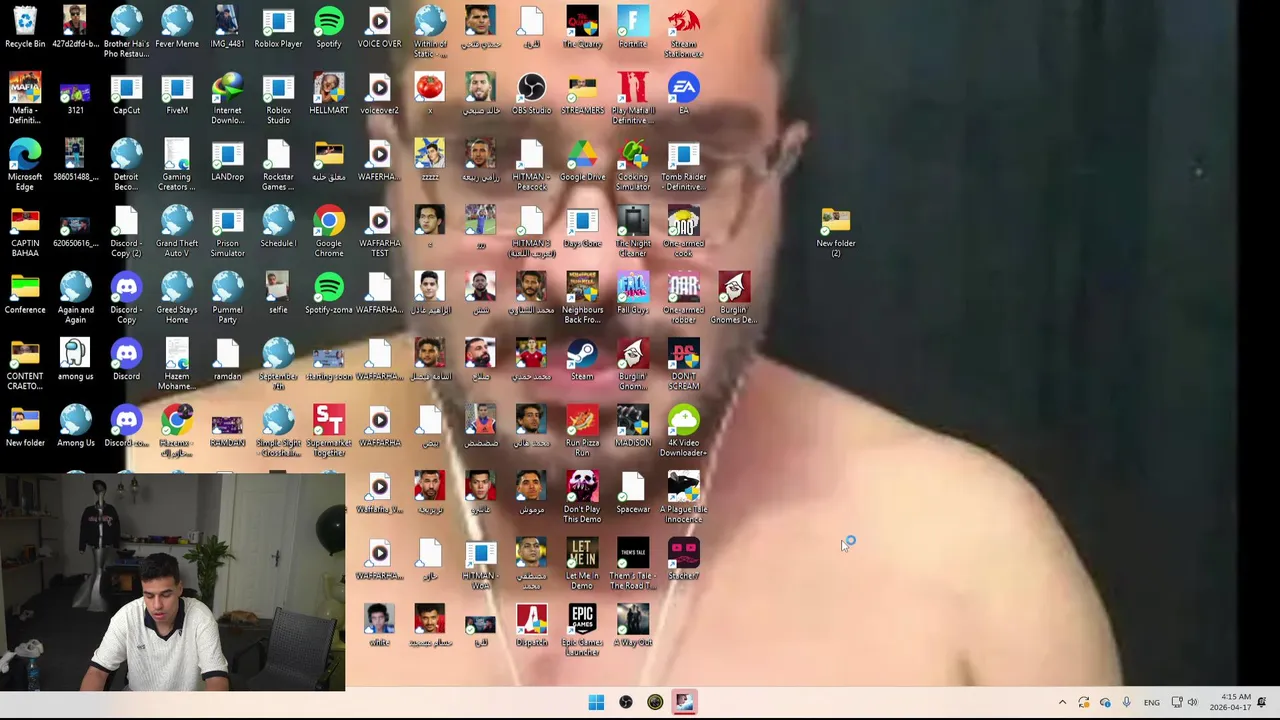Open the Recycle Bin desktop icon
Screen dimensions: 1280x720
25,28
